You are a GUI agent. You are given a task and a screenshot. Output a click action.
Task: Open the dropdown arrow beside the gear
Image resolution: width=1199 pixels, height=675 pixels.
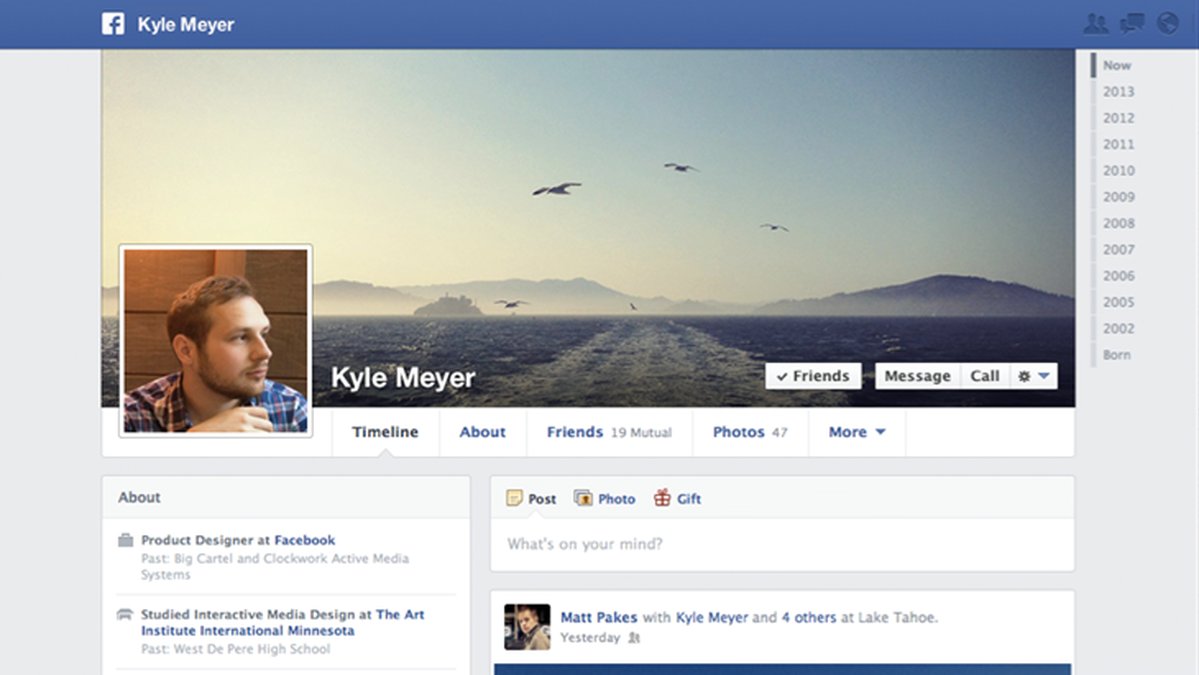coord(1044,376)
